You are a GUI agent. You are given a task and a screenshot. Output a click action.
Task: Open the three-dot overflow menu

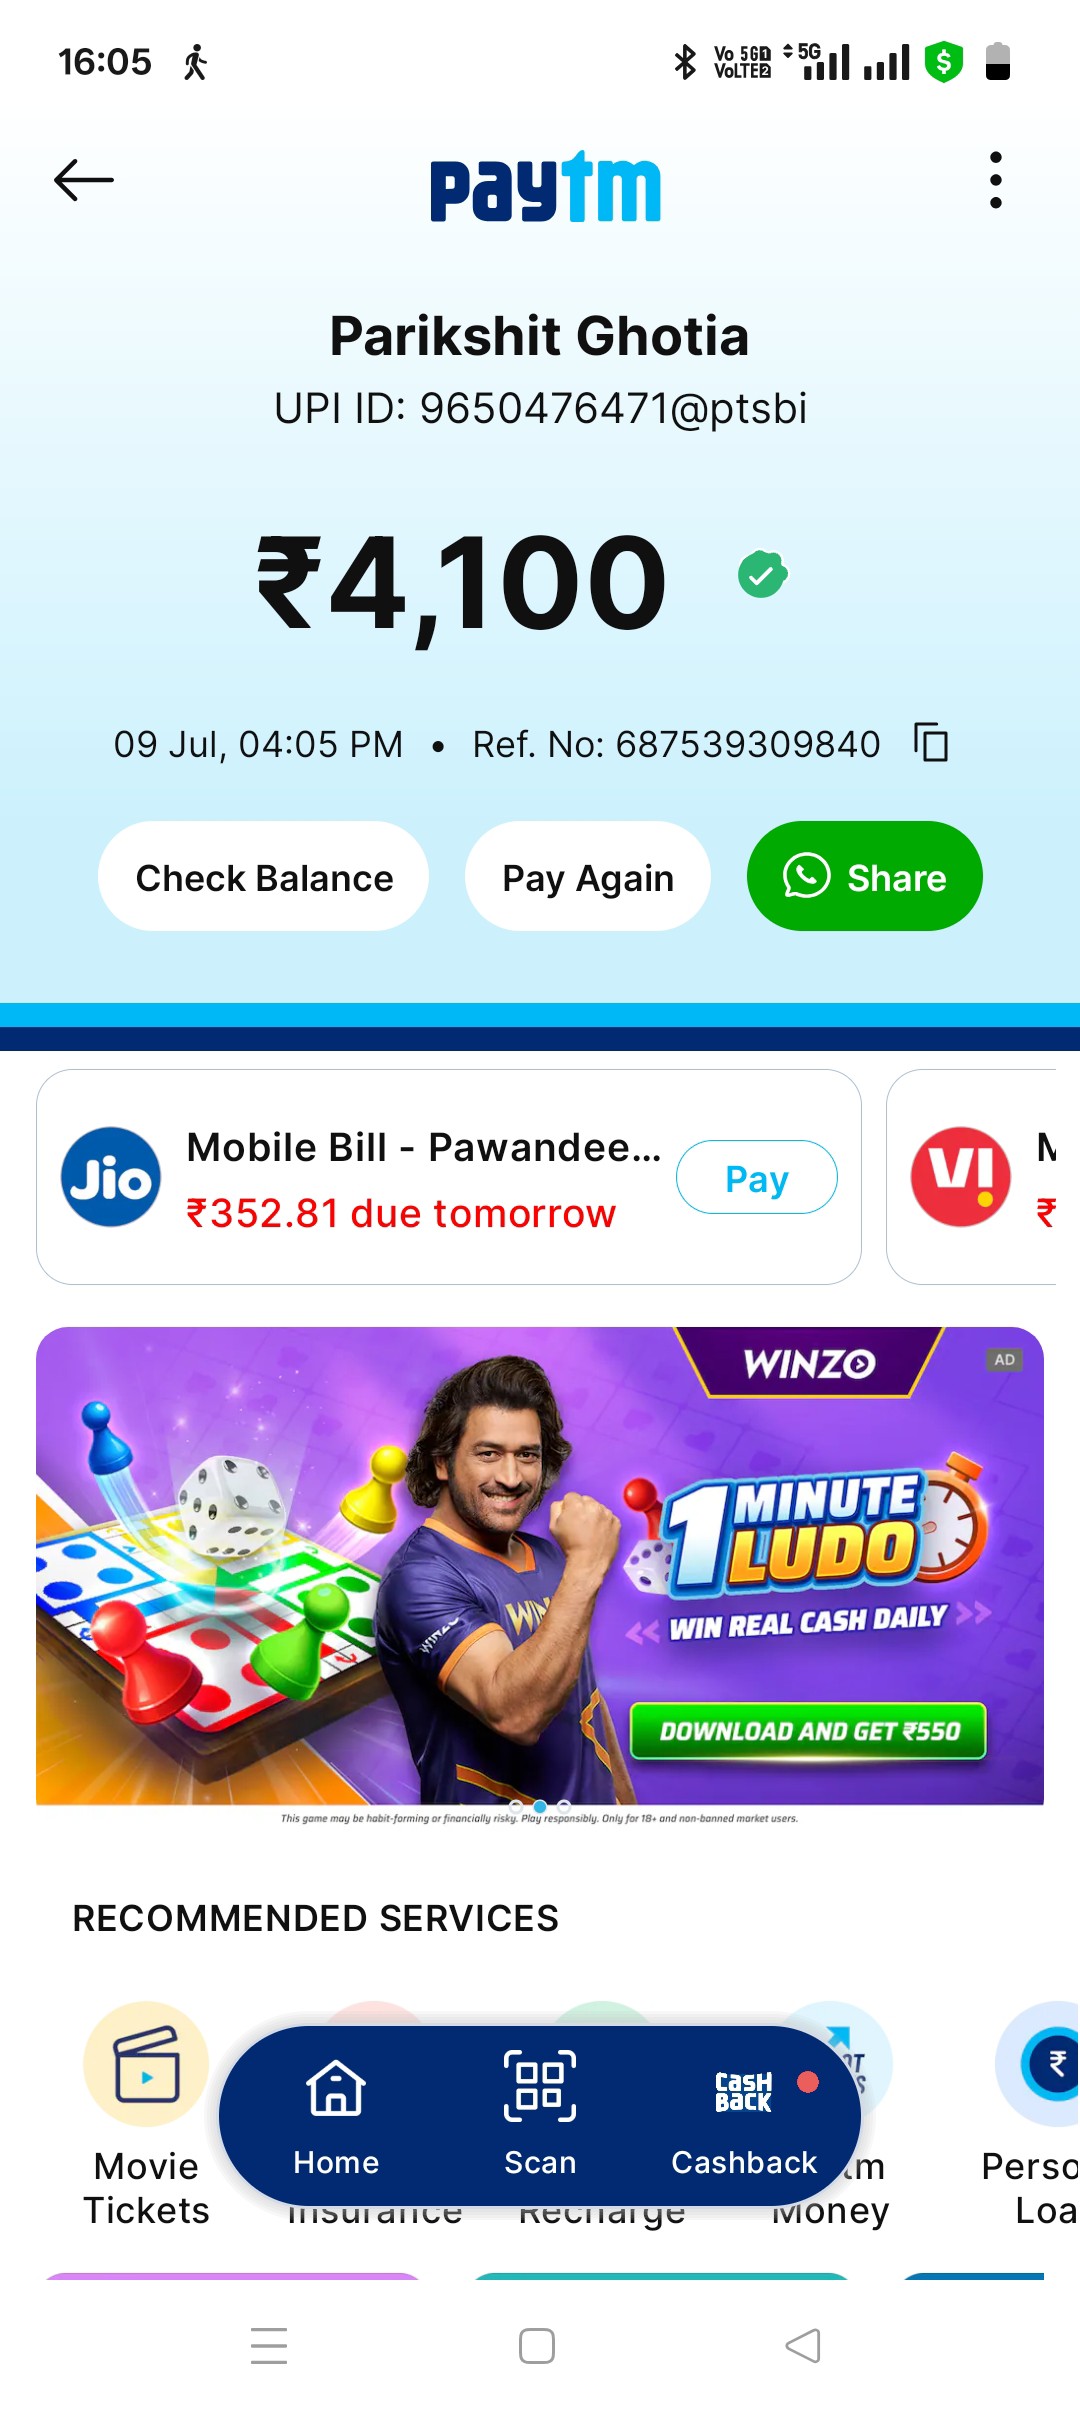tap(995, 180)
